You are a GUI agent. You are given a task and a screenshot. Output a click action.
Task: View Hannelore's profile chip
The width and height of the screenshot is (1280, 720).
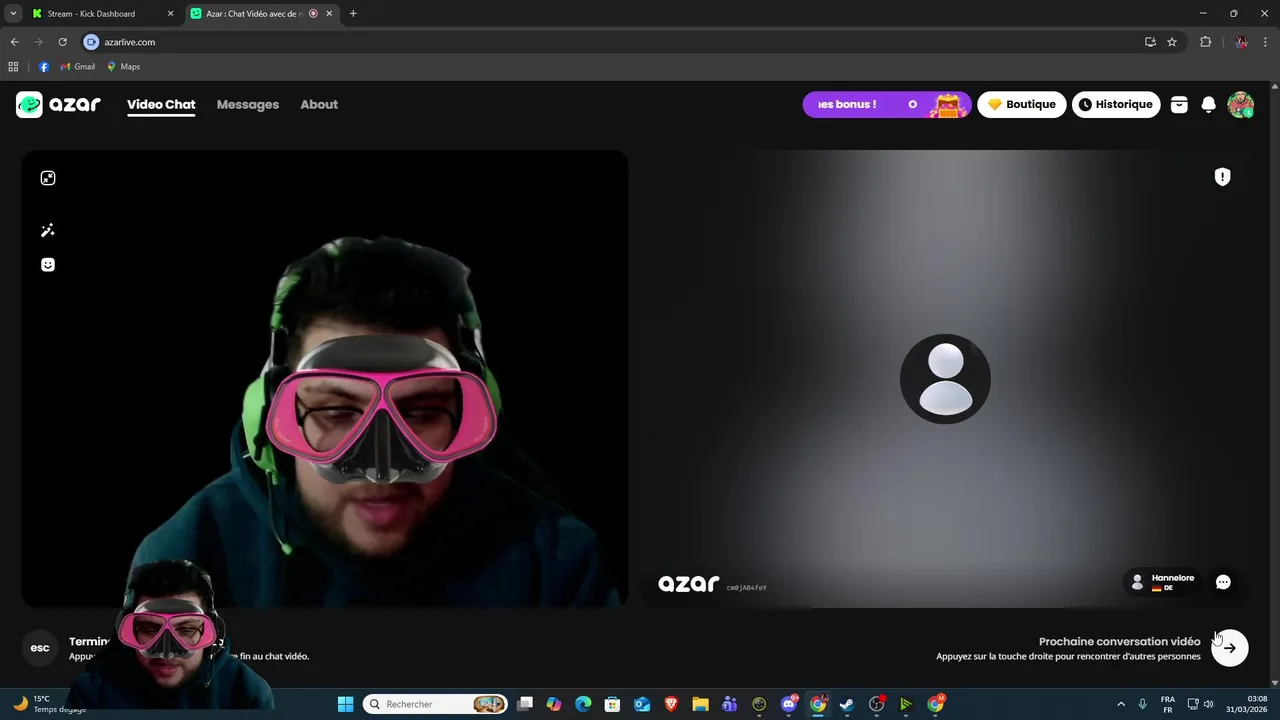point(1162,582)
